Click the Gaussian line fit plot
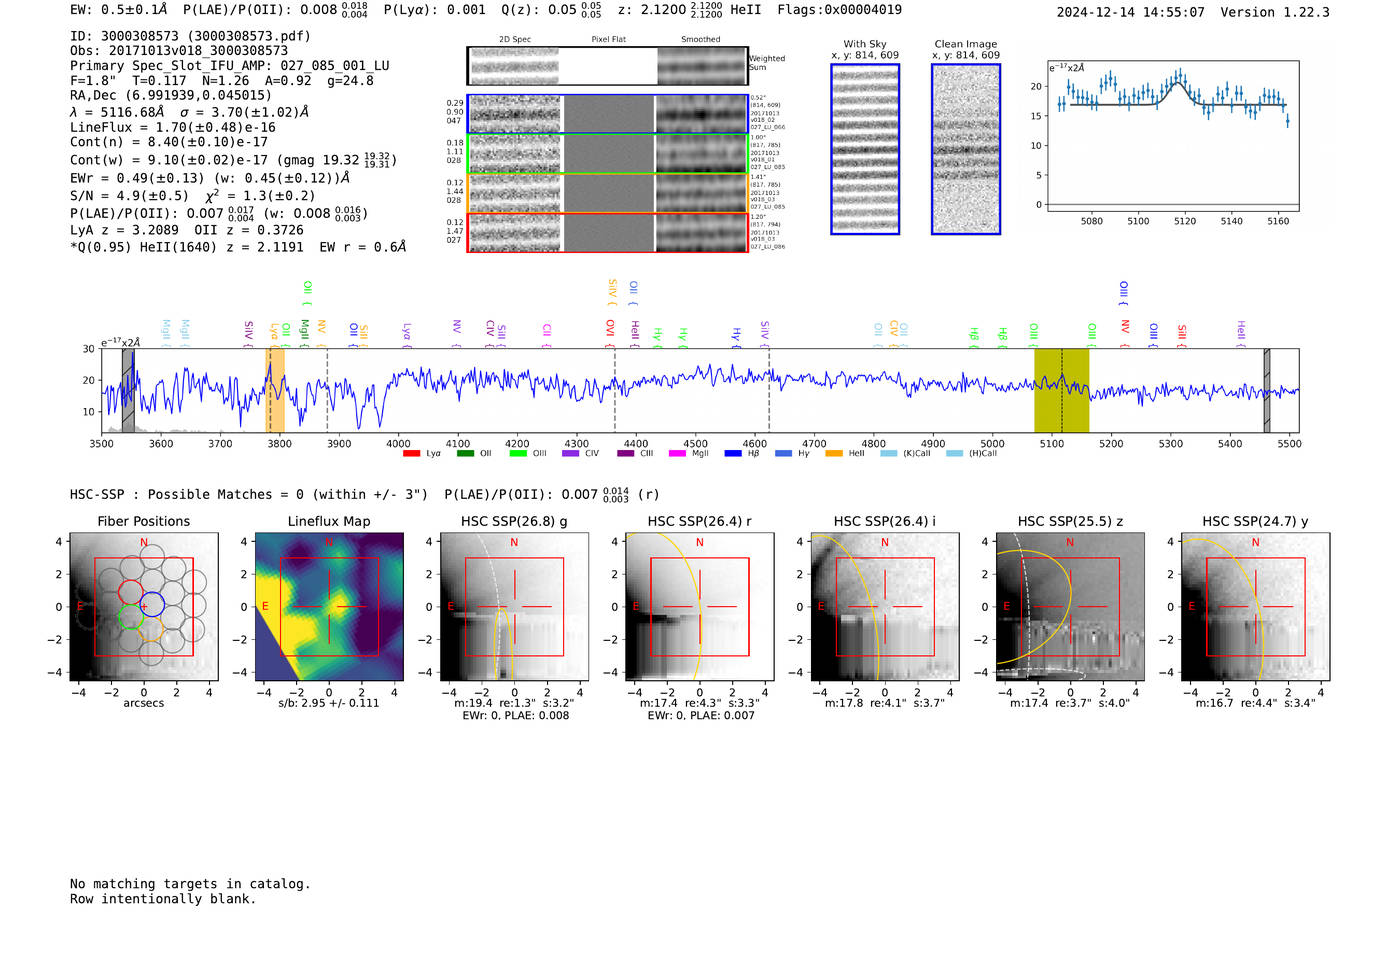Screen dimensions: 1400x953 pos(1172,136)
